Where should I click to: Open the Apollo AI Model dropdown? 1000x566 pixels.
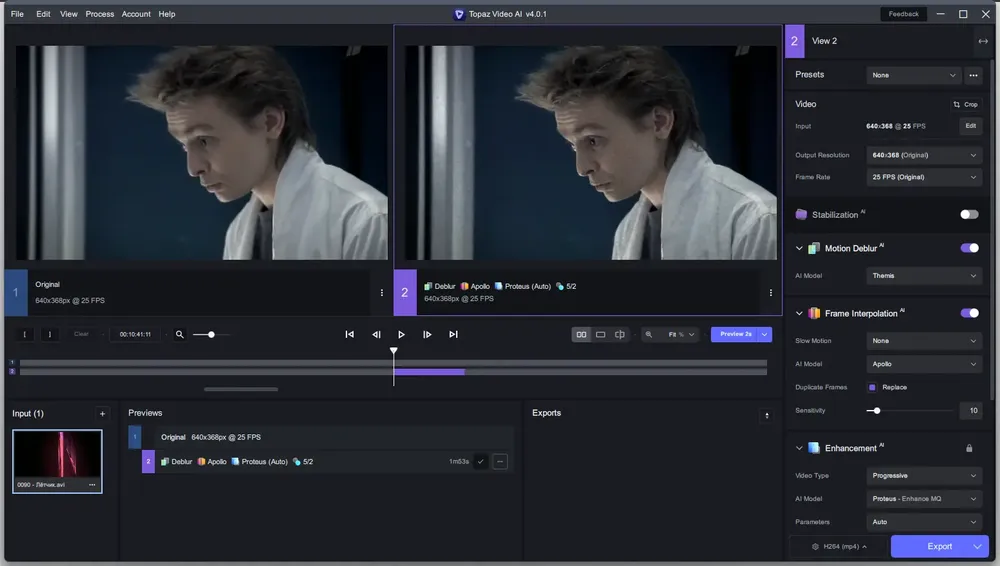[x=923, y=364]
